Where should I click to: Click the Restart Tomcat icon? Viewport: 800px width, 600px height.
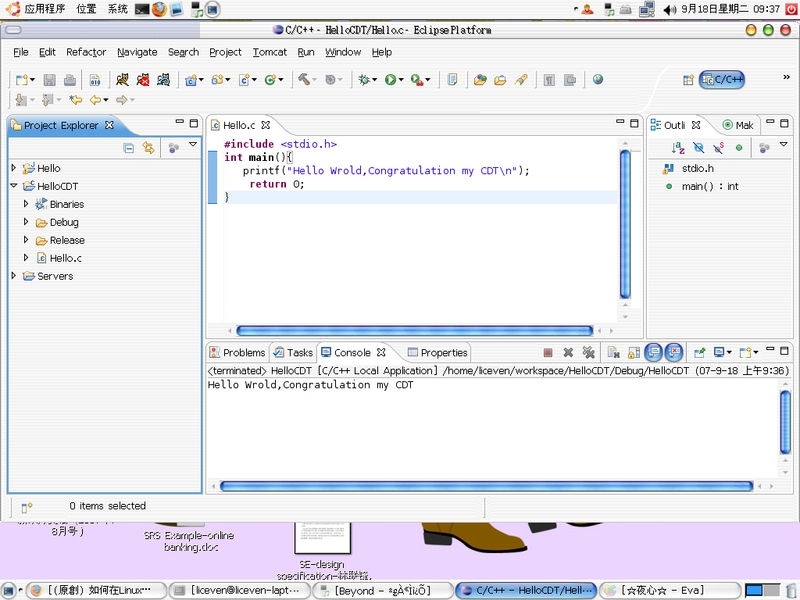pyautogui.click(x=163, y=79)
